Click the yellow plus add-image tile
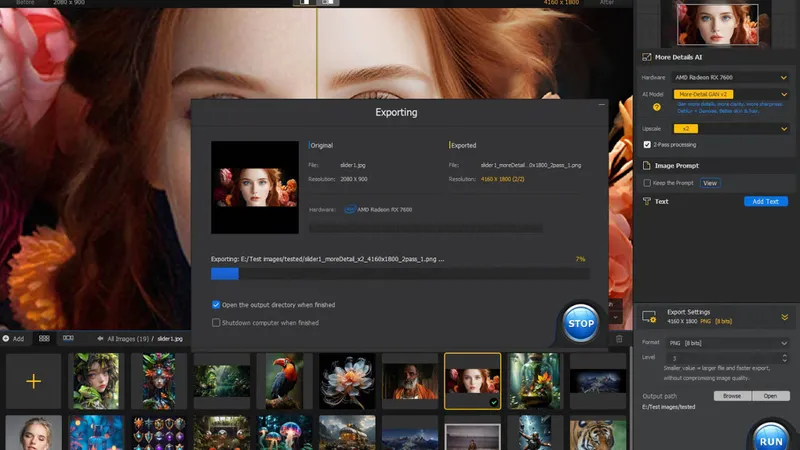Screen dimensions: 800x450 (x=33, y=381)
